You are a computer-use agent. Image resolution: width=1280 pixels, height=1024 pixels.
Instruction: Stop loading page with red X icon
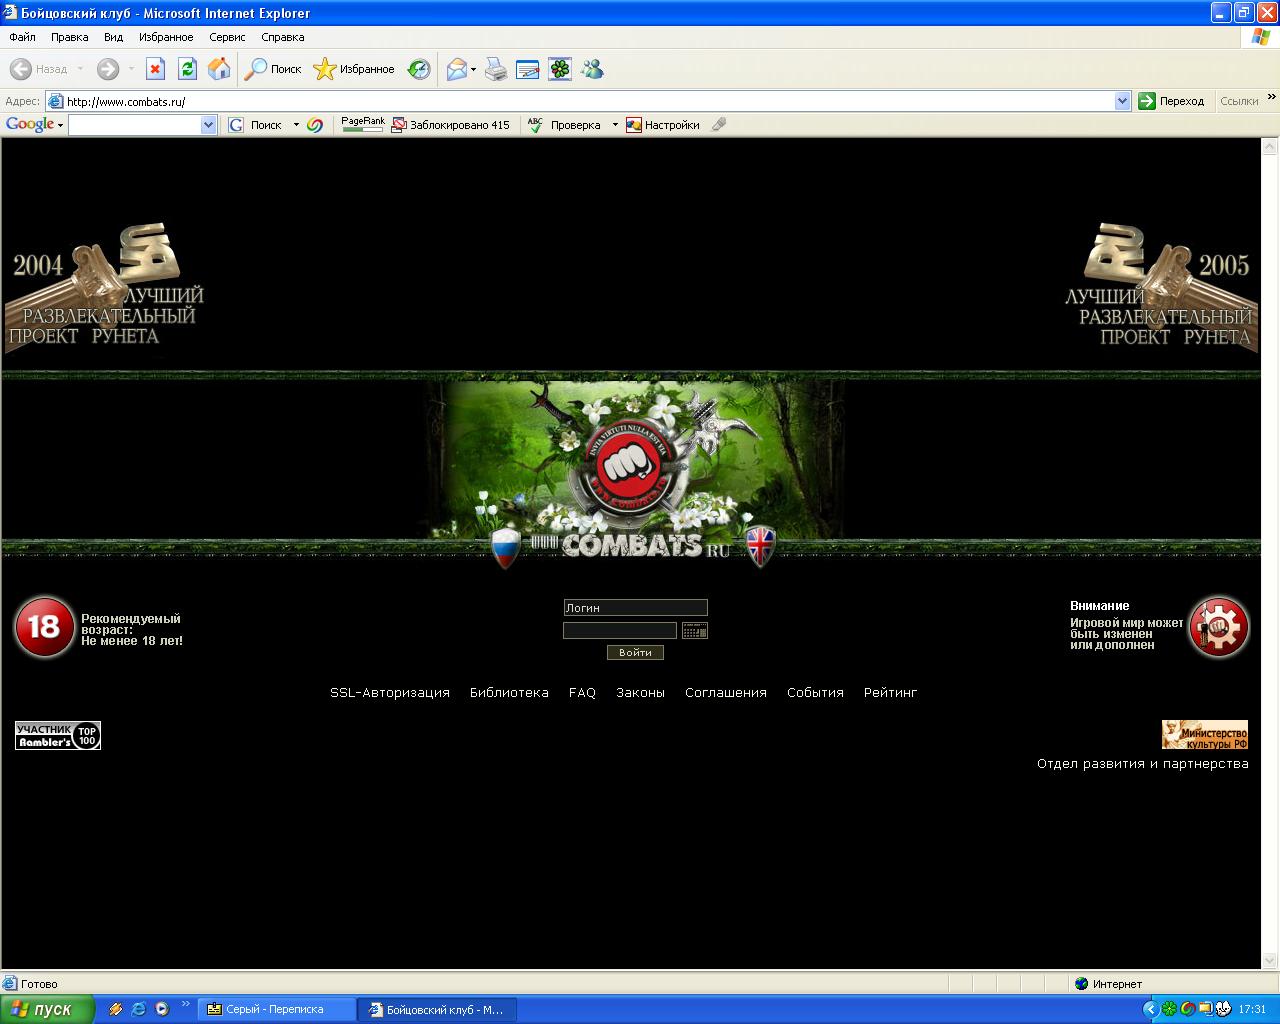155,69
